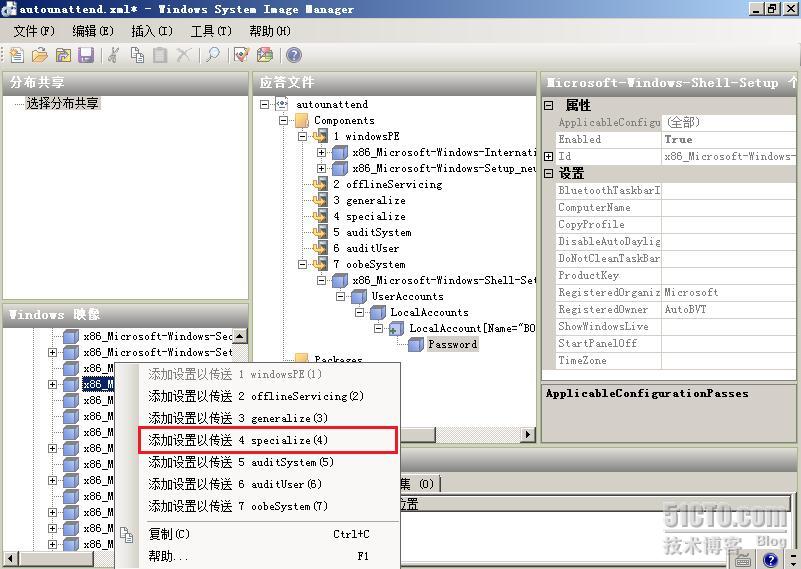Click answer file pane right scroll arrow

pyautogui.click(x=528, y=435)
